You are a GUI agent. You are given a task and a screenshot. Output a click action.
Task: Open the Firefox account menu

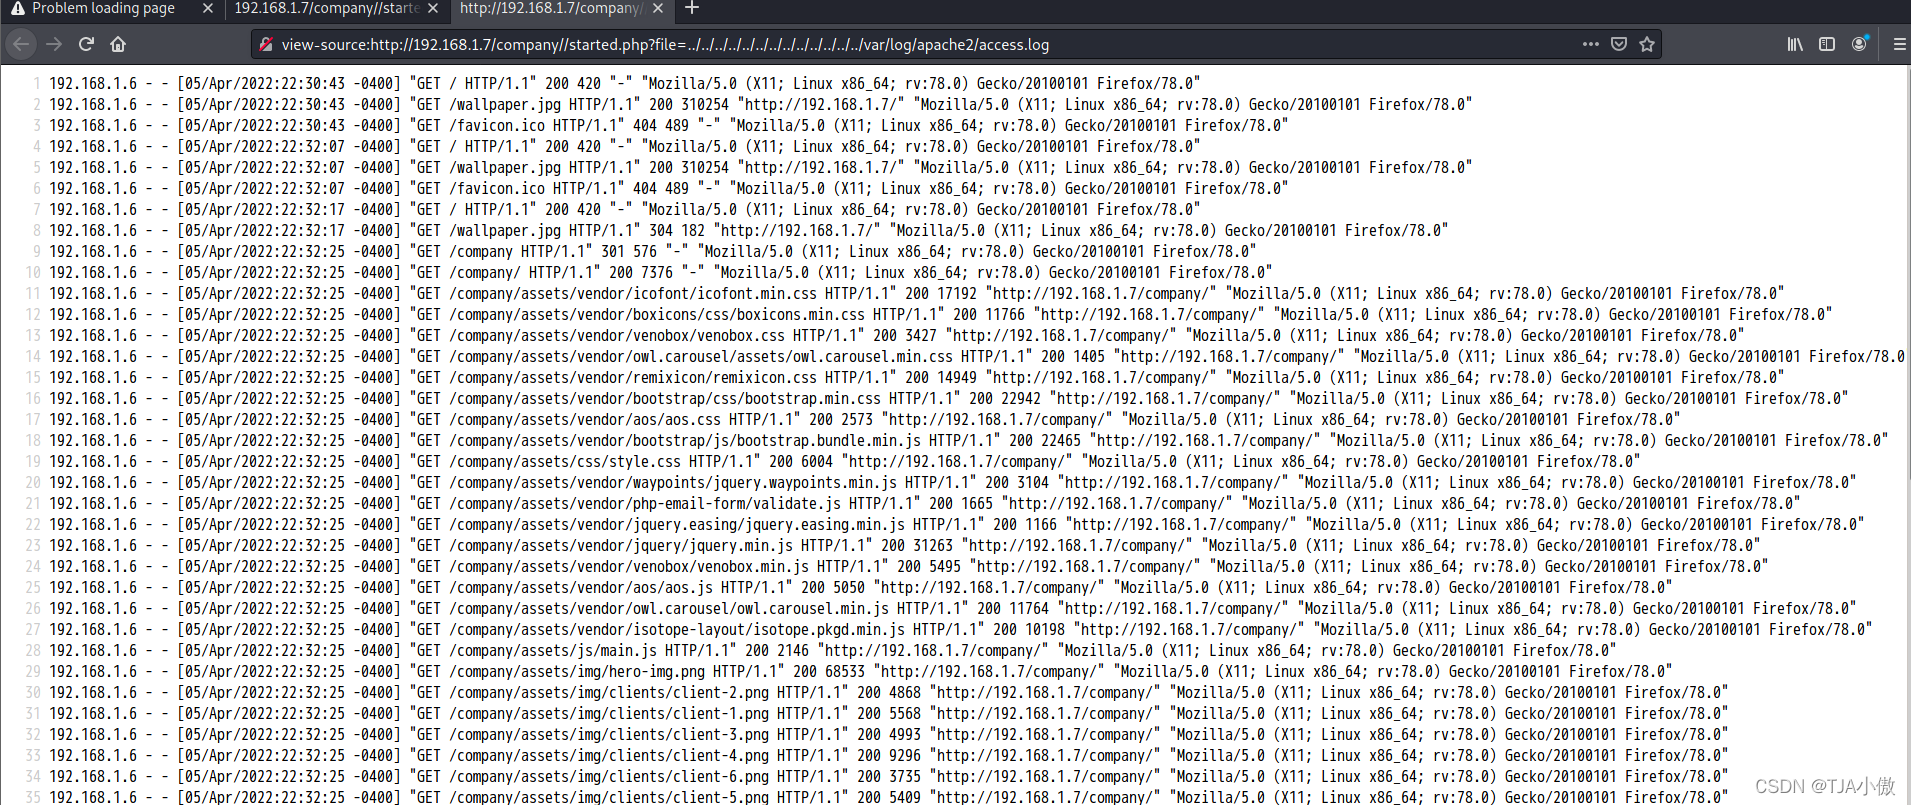click(1859, 44)
